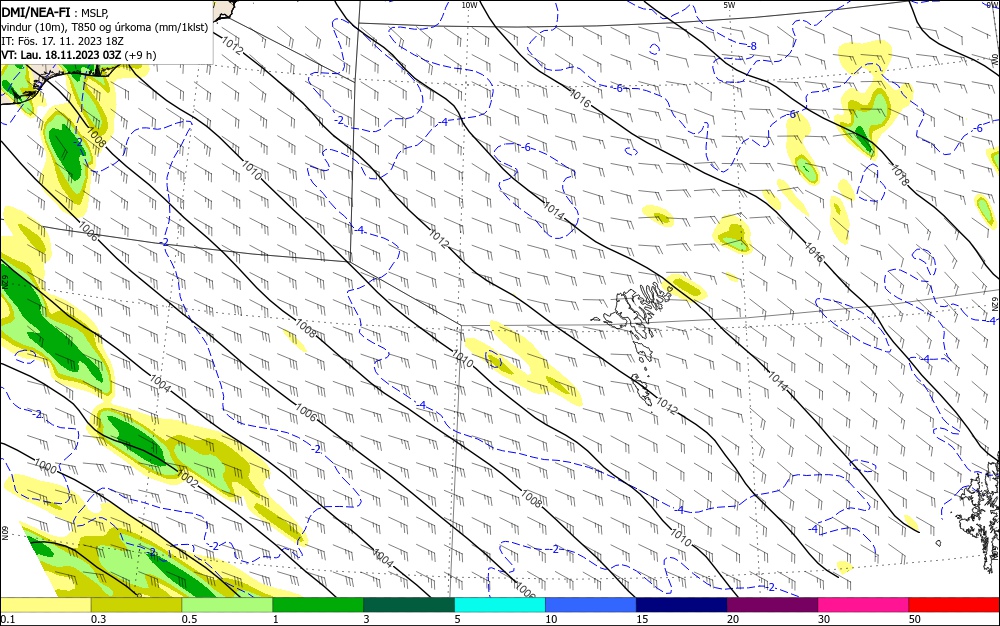Click the 'DMI/NEA-FI' title text
The height and width of the screenshot is (626, 1000).
[x=36, y=11]
